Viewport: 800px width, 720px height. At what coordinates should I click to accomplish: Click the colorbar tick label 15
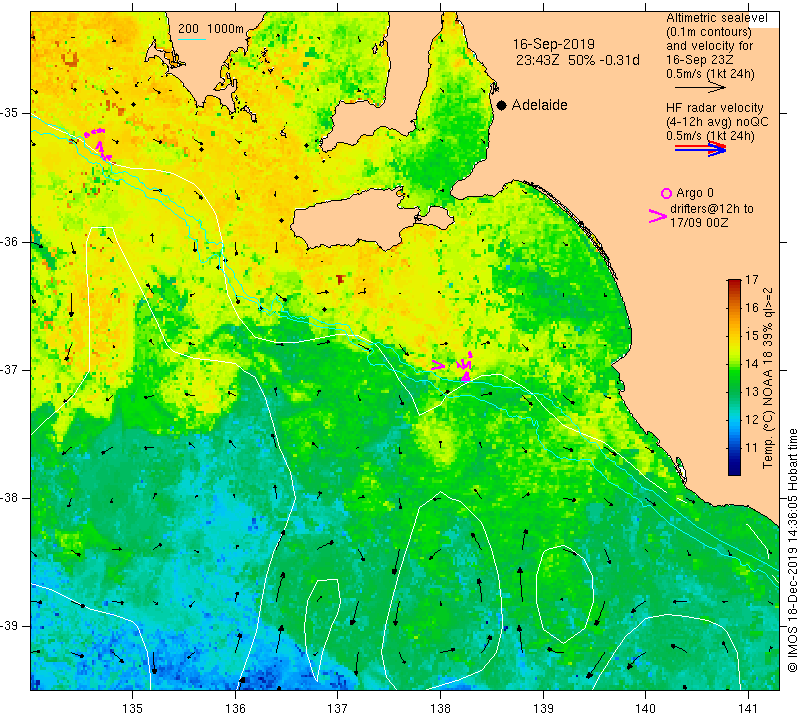click(752, 336)
